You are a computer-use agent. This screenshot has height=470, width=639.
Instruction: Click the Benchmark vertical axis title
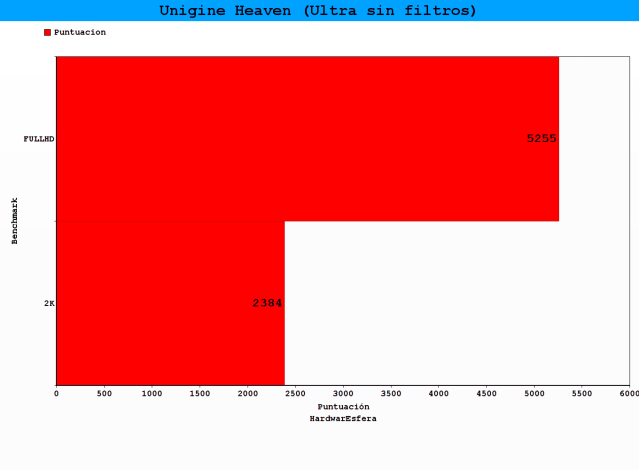(14, 221)
